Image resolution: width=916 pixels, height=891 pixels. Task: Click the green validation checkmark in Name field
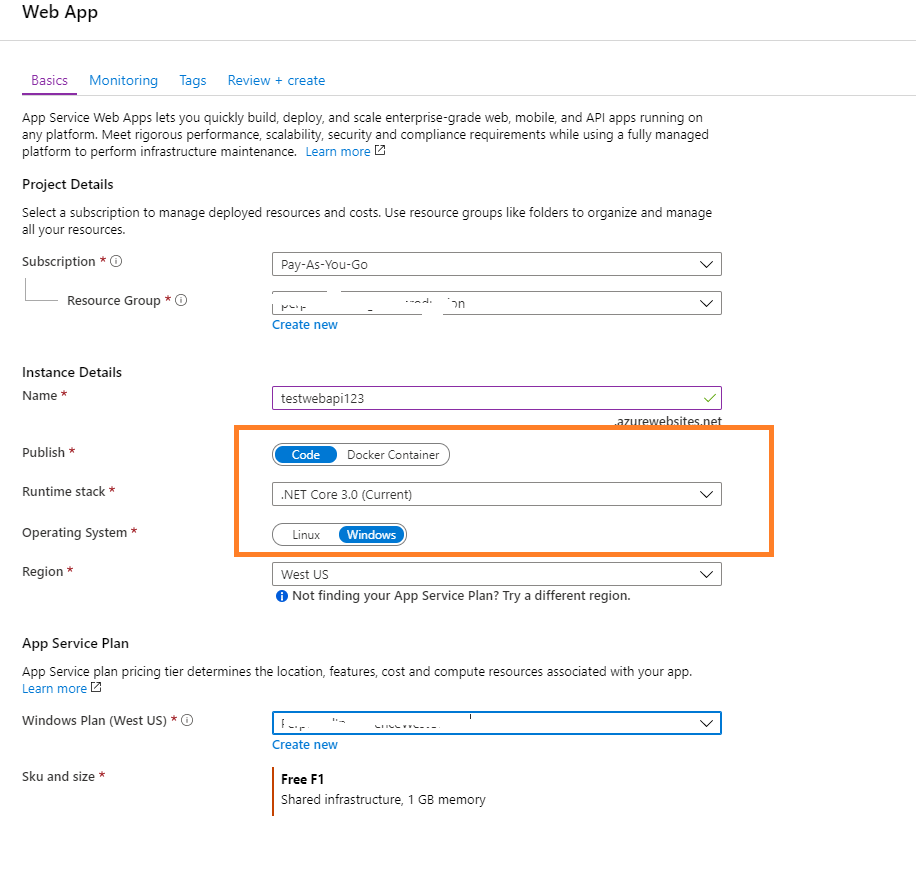tap(711, 397)
